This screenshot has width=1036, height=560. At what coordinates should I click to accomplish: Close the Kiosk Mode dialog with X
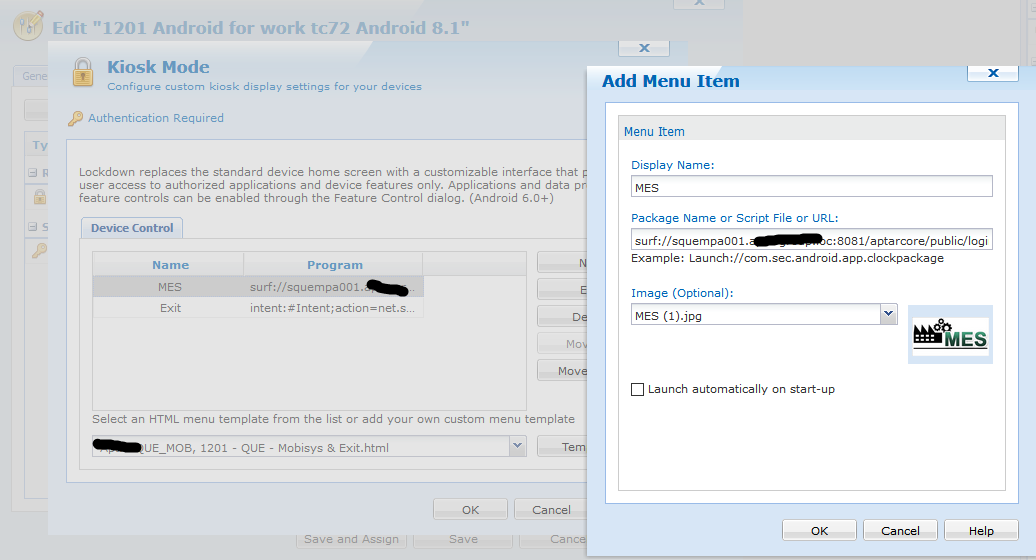click(x=644, y=47)
